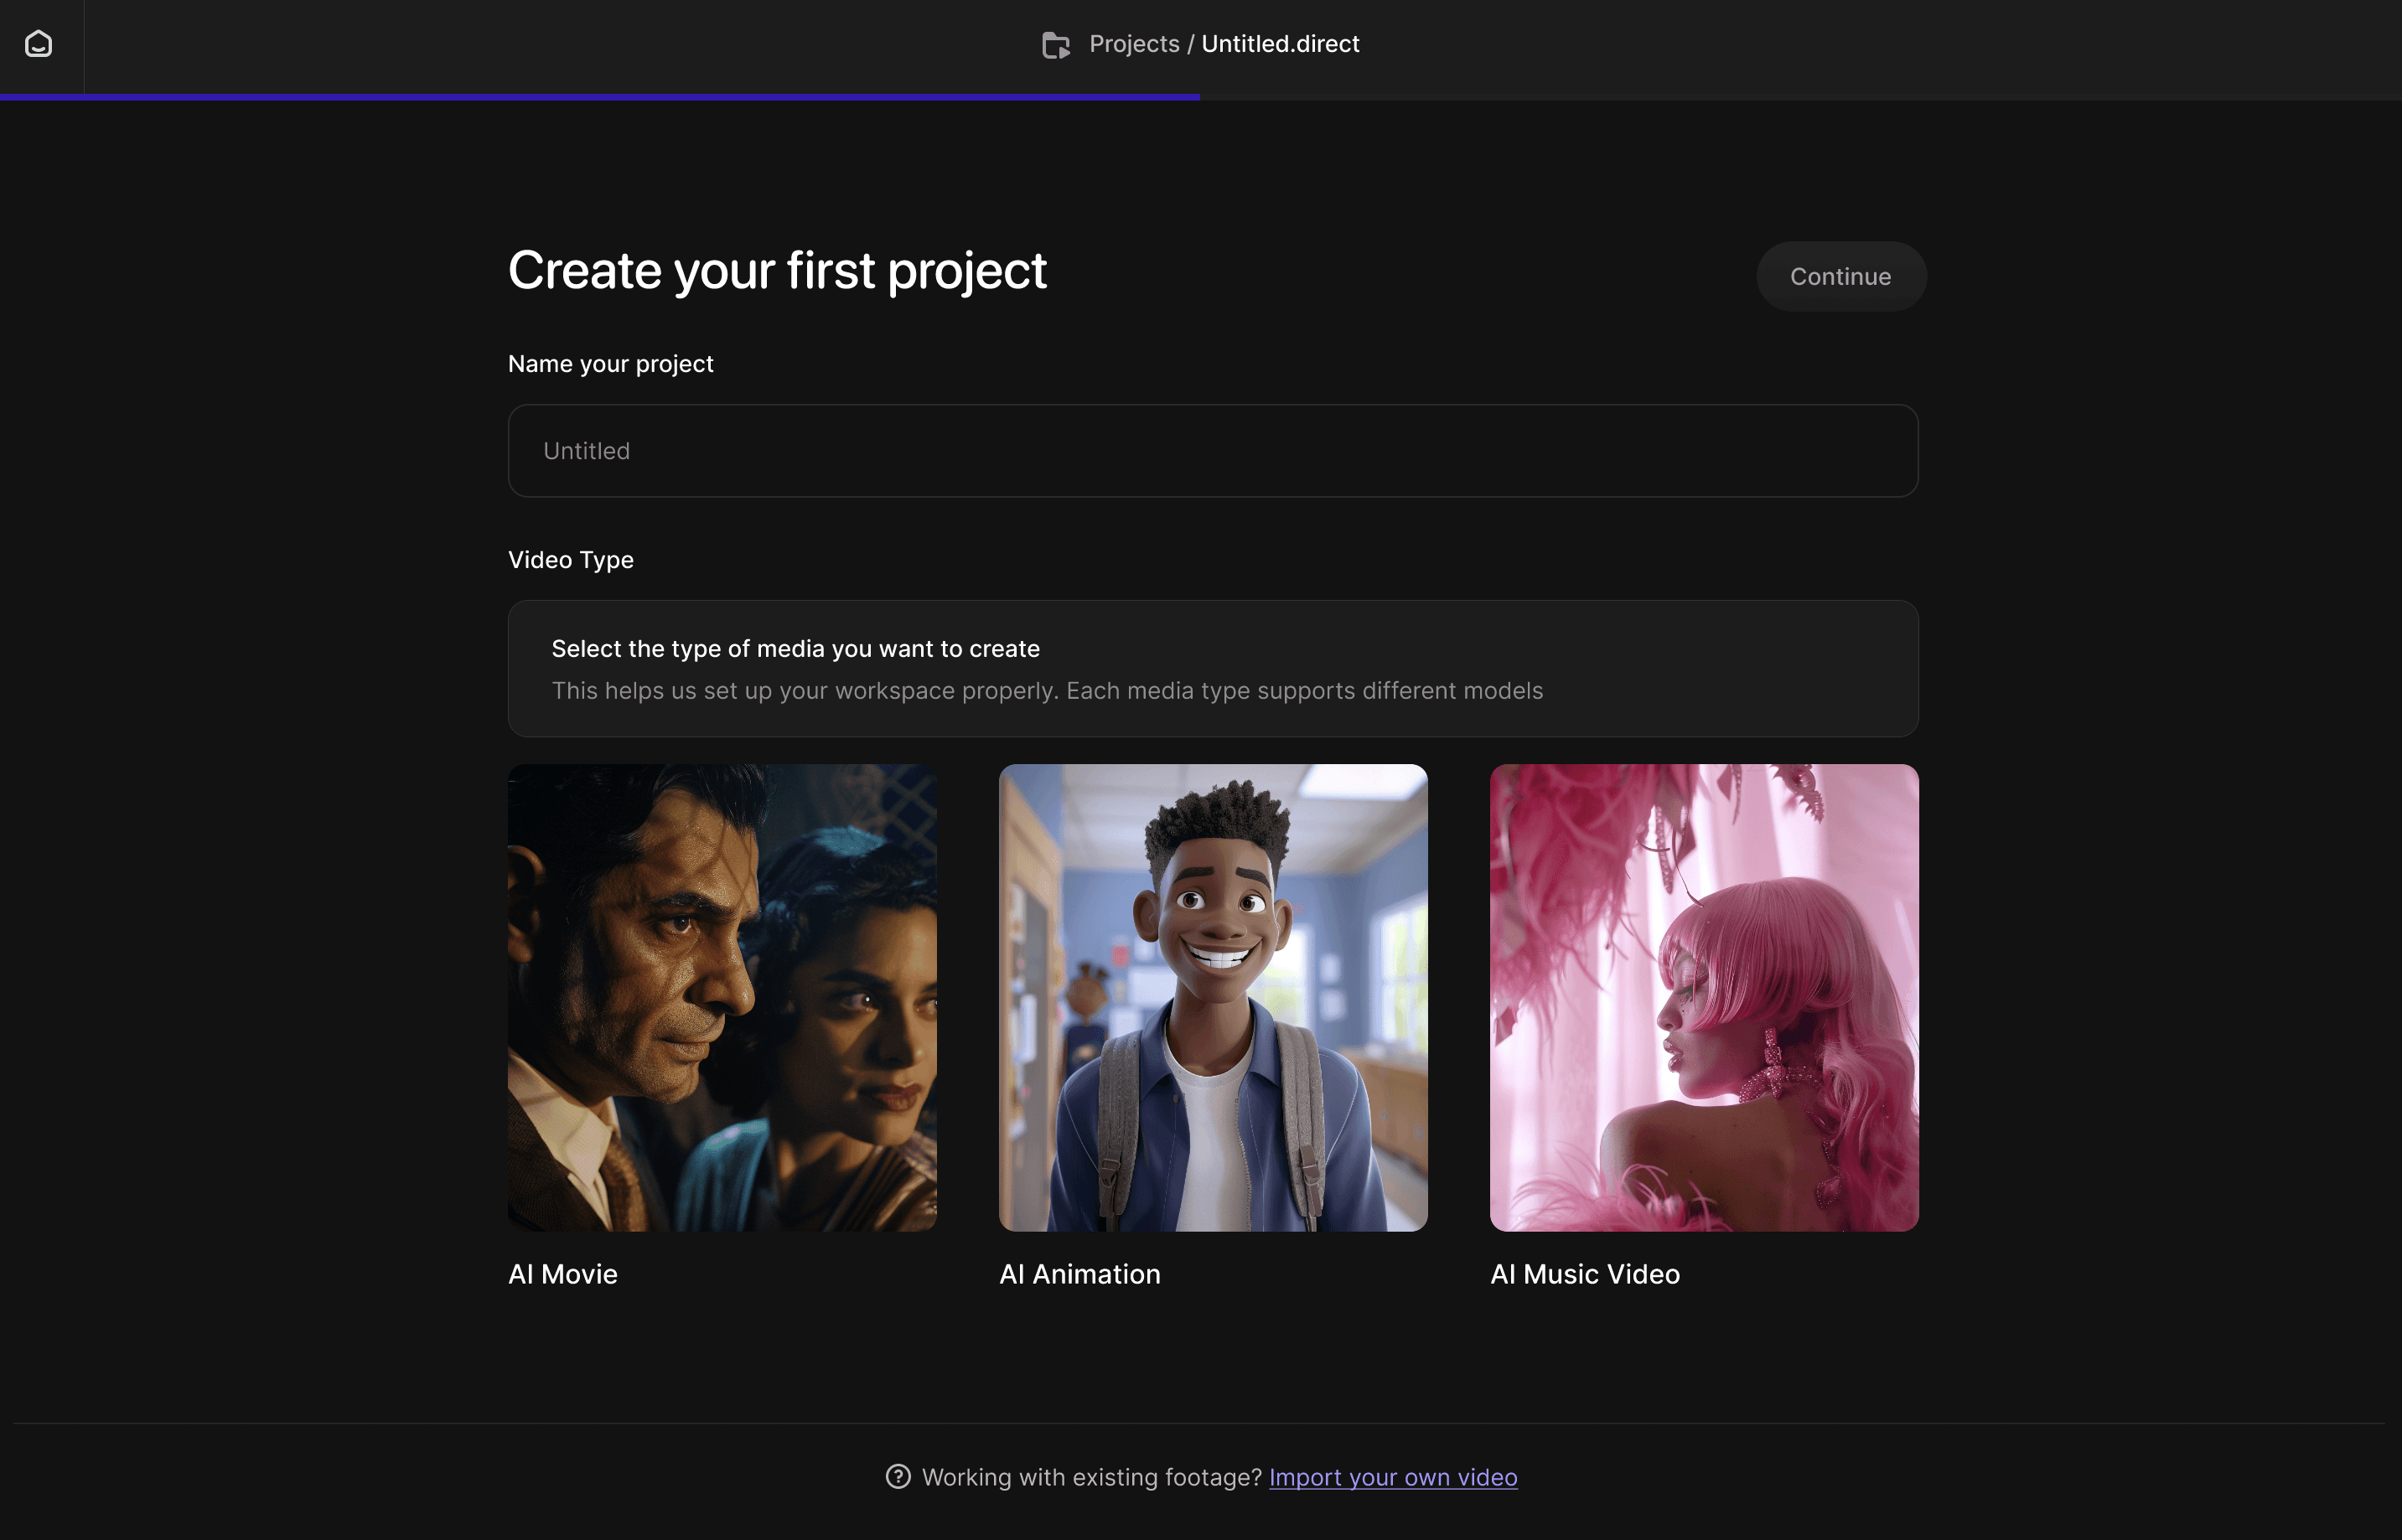The width and height of the screenshot is (2402, 1540).
Task: Click the 'Name your project' label
Action: [610, 364]
